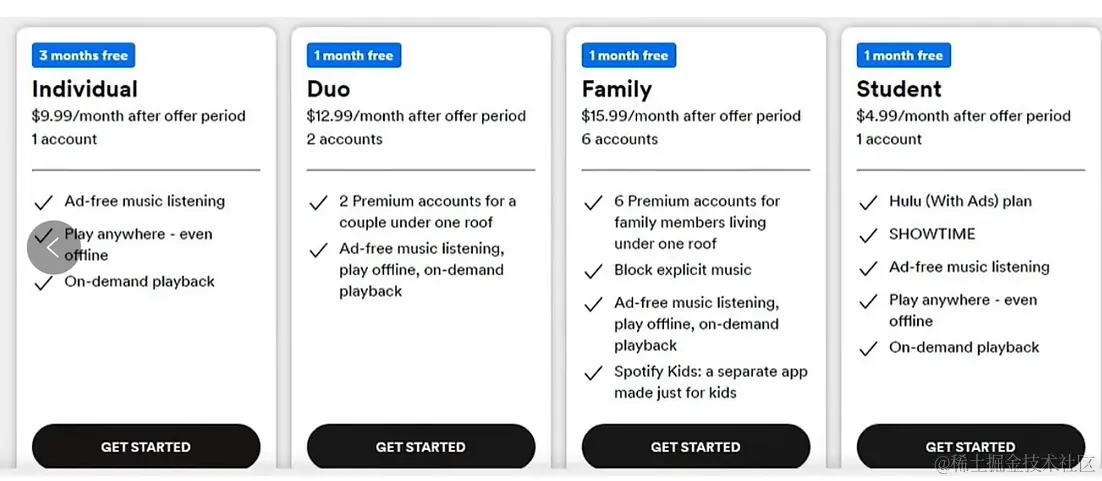Viewport: 1102px width, 481px height.
Task: Click the Student plan's 1 month free badge
Action: coord(903,56)
